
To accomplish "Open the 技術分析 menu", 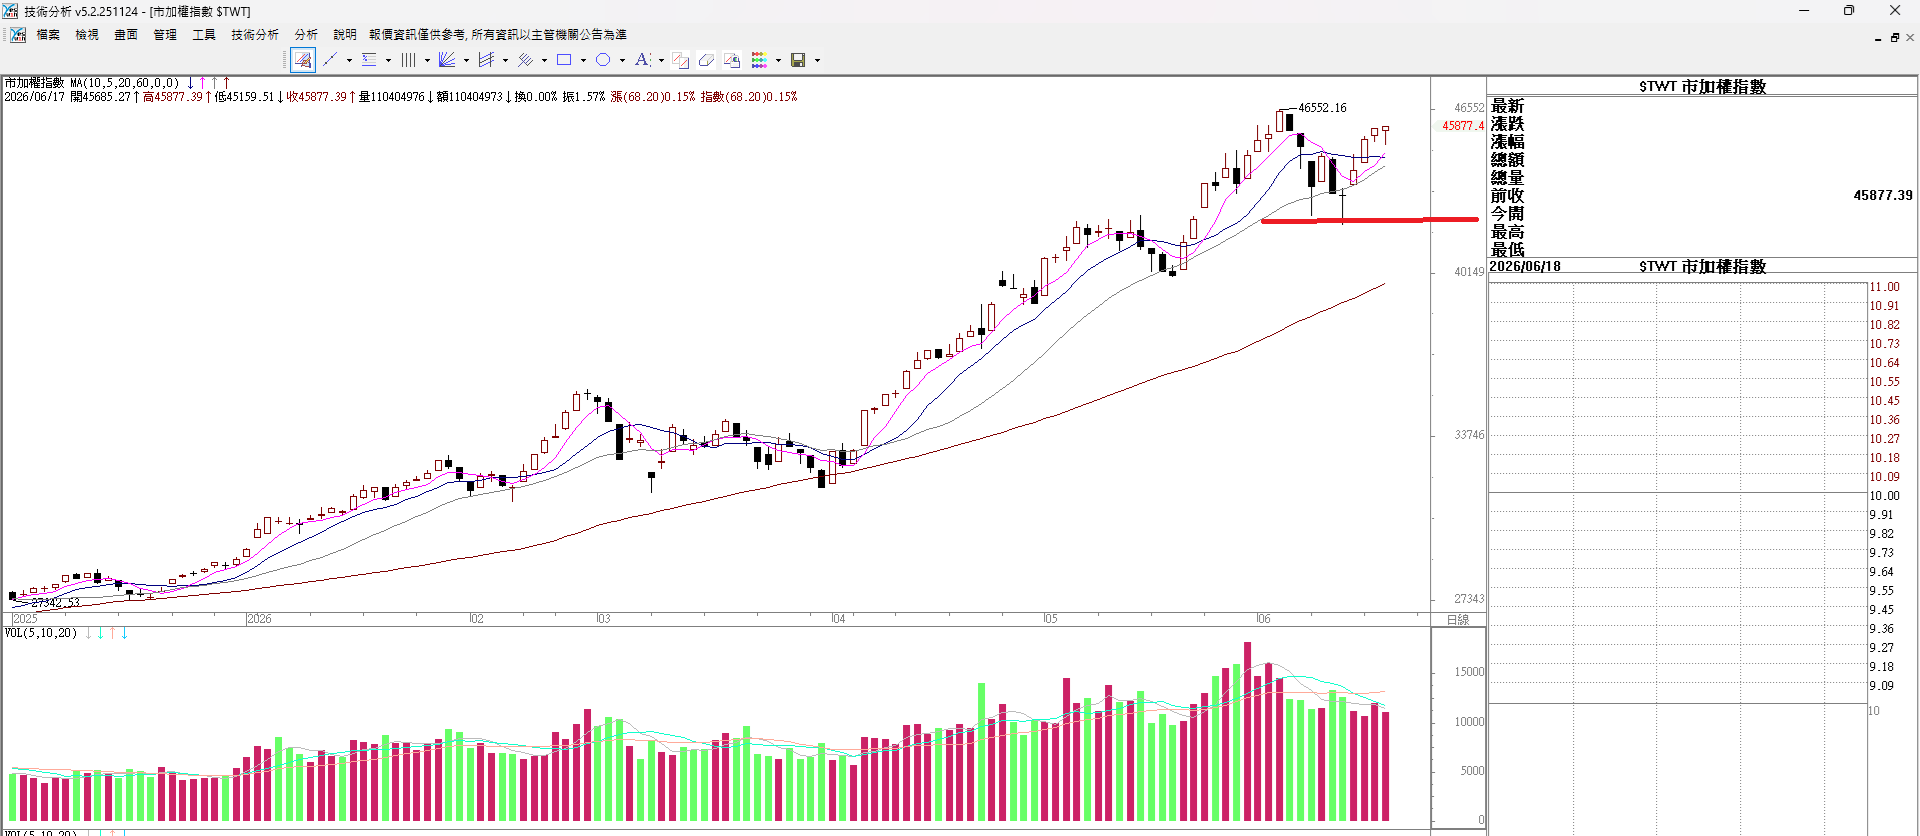I will click(x=255, y=35).
